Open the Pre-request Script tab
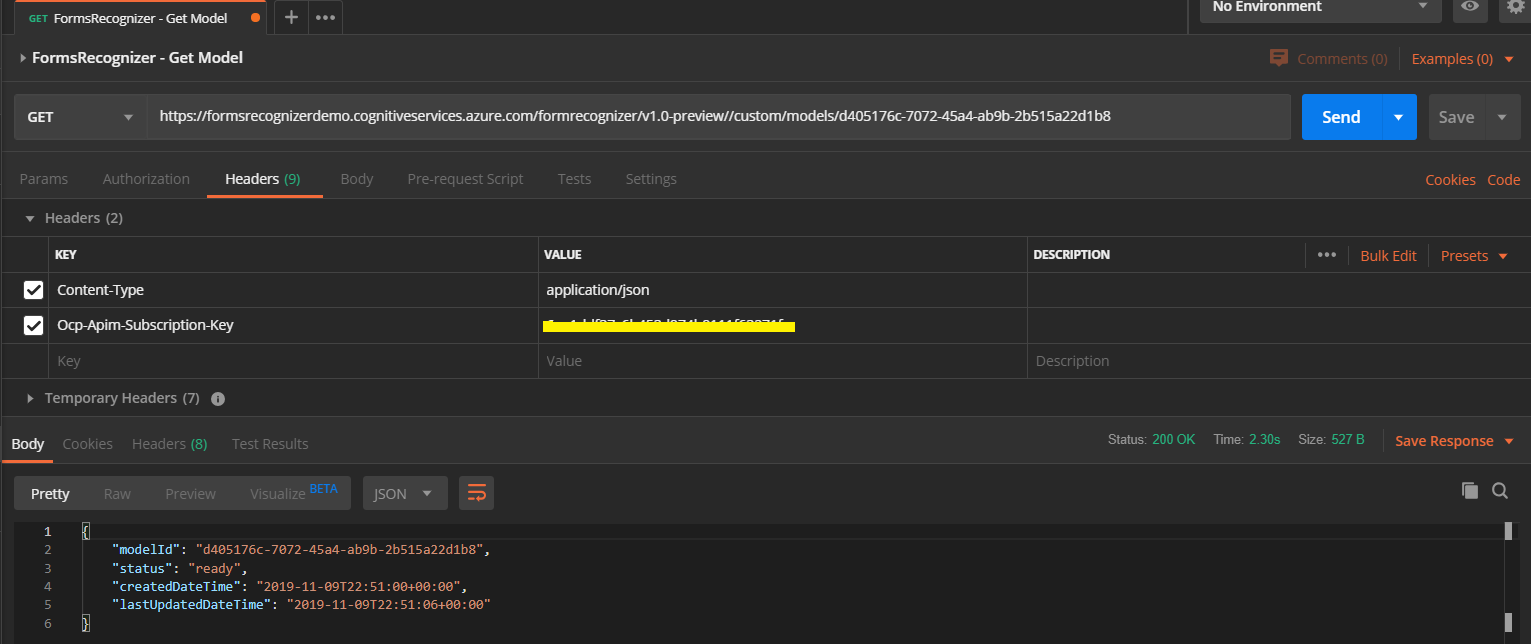The width and height of the screenshot is (1531, 644). 465,179
